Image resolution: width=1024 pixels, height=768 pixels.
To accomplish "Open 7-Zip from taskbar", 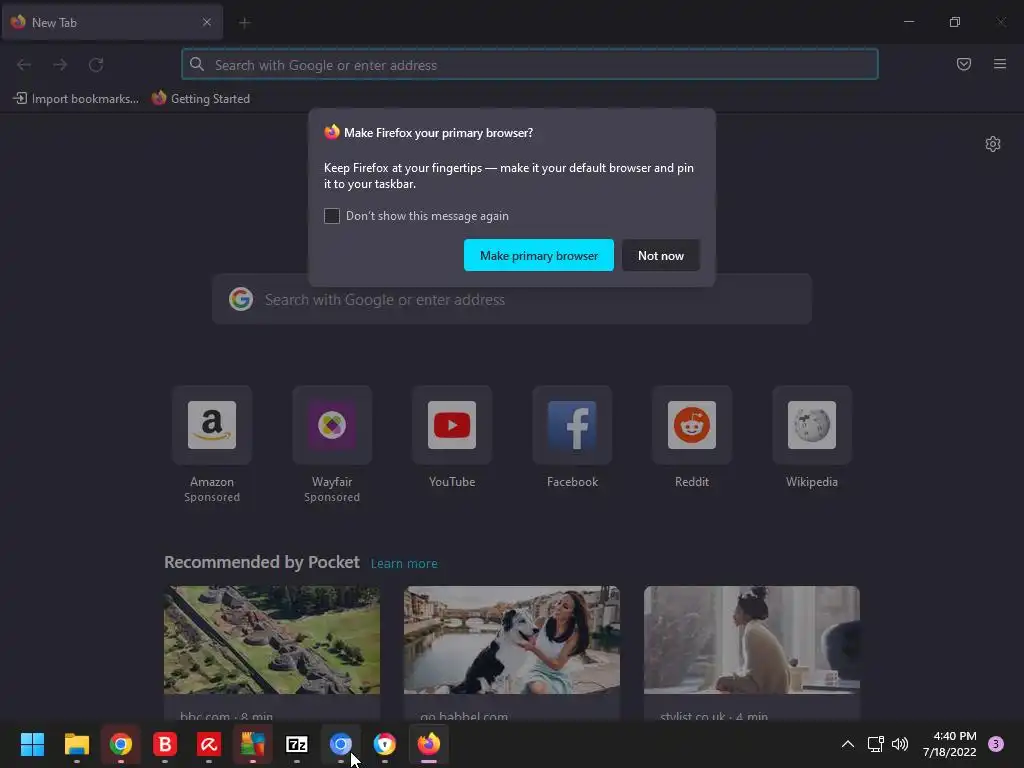I will (296, 744).
